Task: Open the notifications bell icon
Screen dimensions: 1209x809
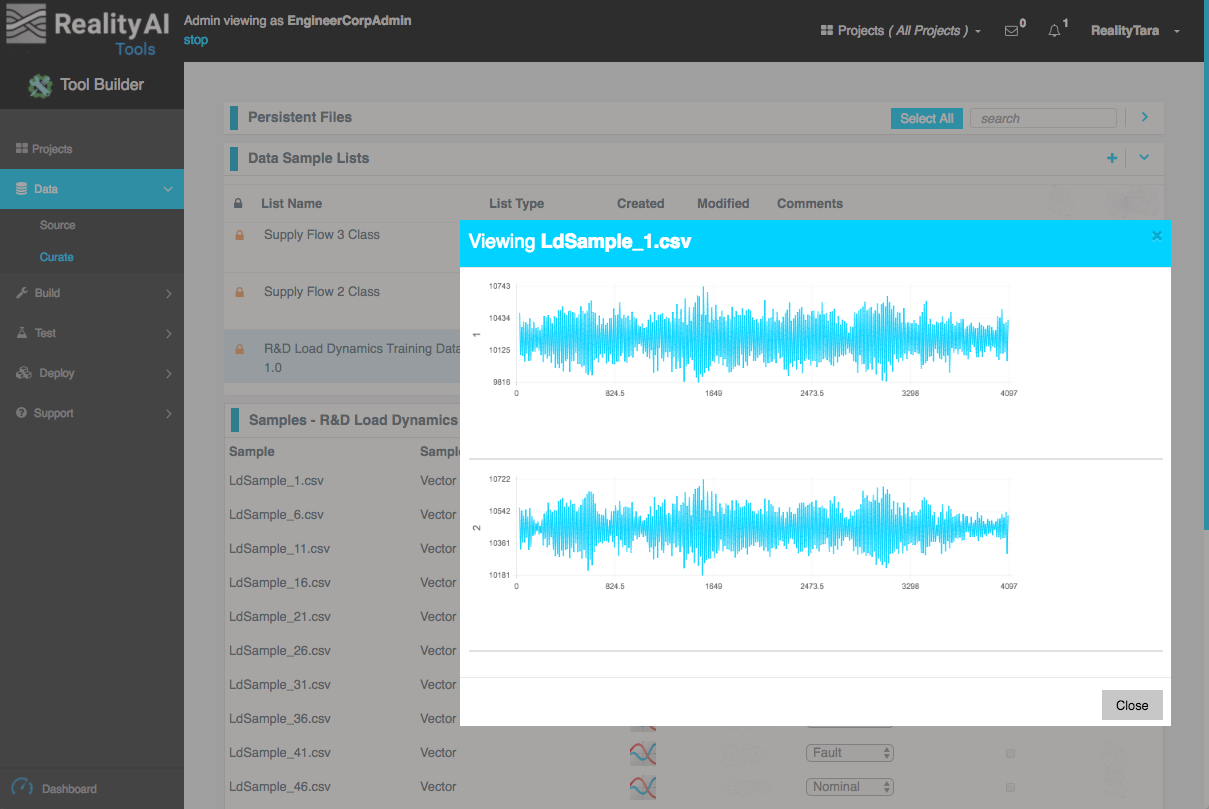Action: tap(1054, 31)
